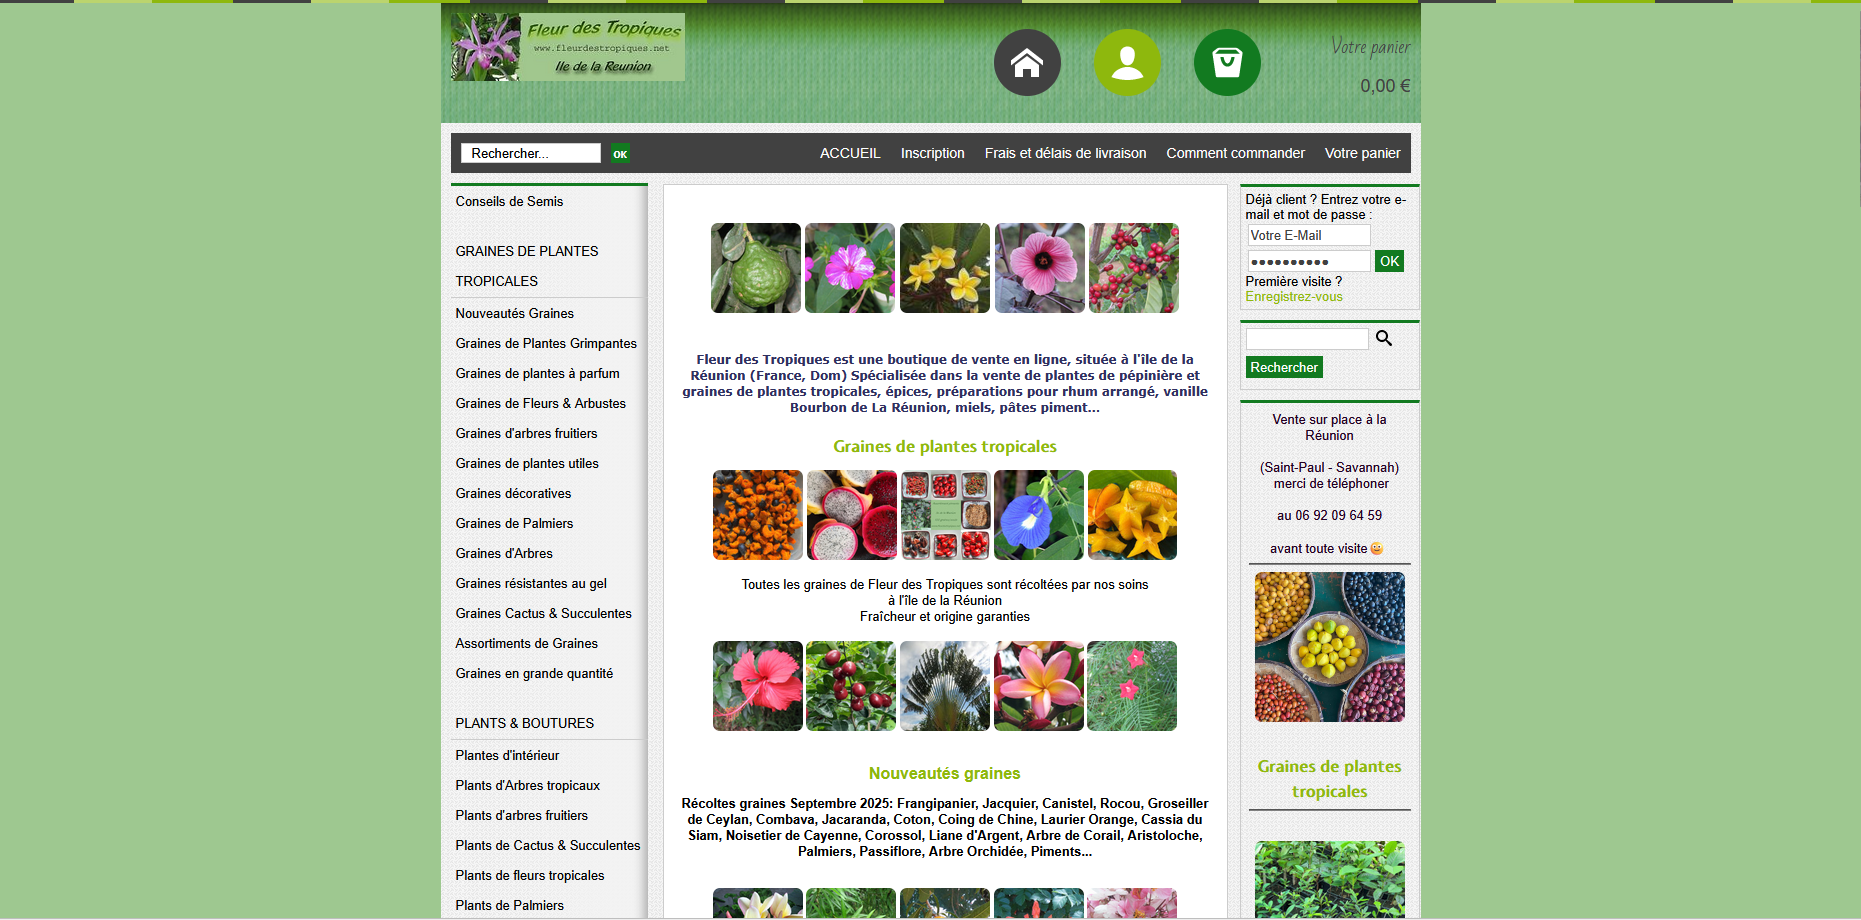Open Graines d'Arbres category
Image resolution: width=1861 pixels, height=920 pixels.
tap(504, 553)
